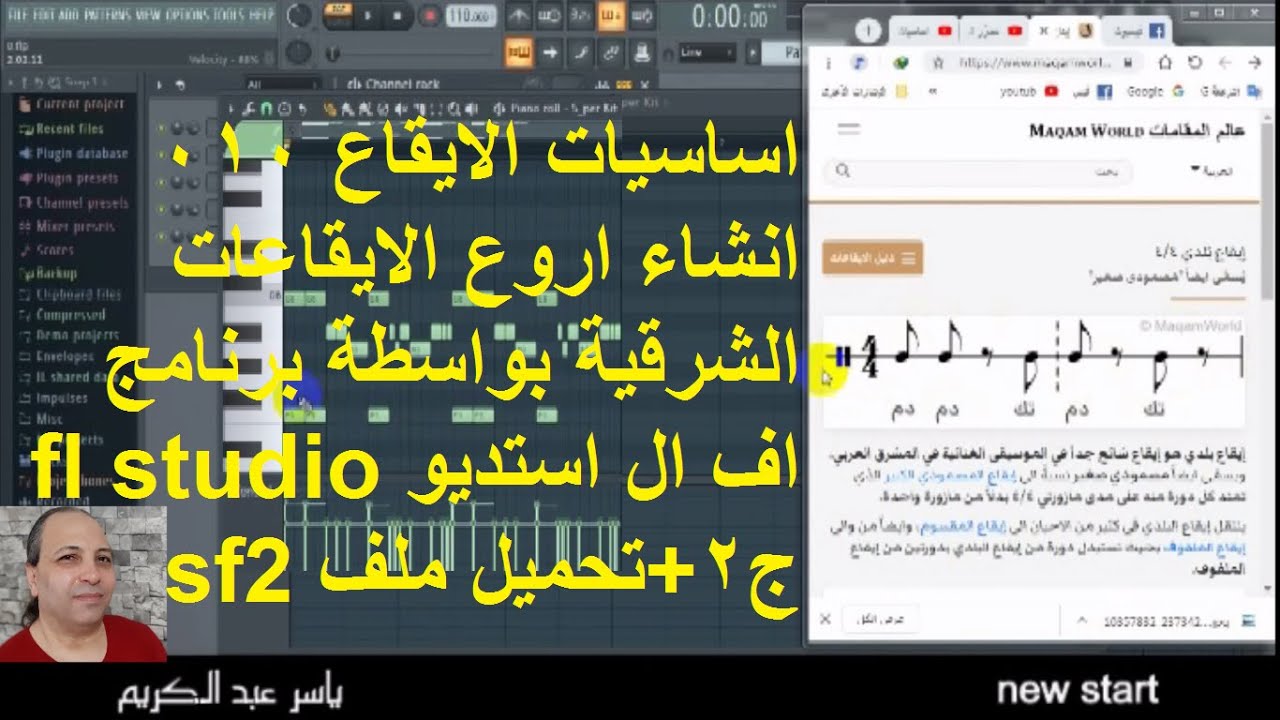Viewport: 1280px width, 720px height.
Task: Open the Google bookmark
Action: (x=1156, y=92)
